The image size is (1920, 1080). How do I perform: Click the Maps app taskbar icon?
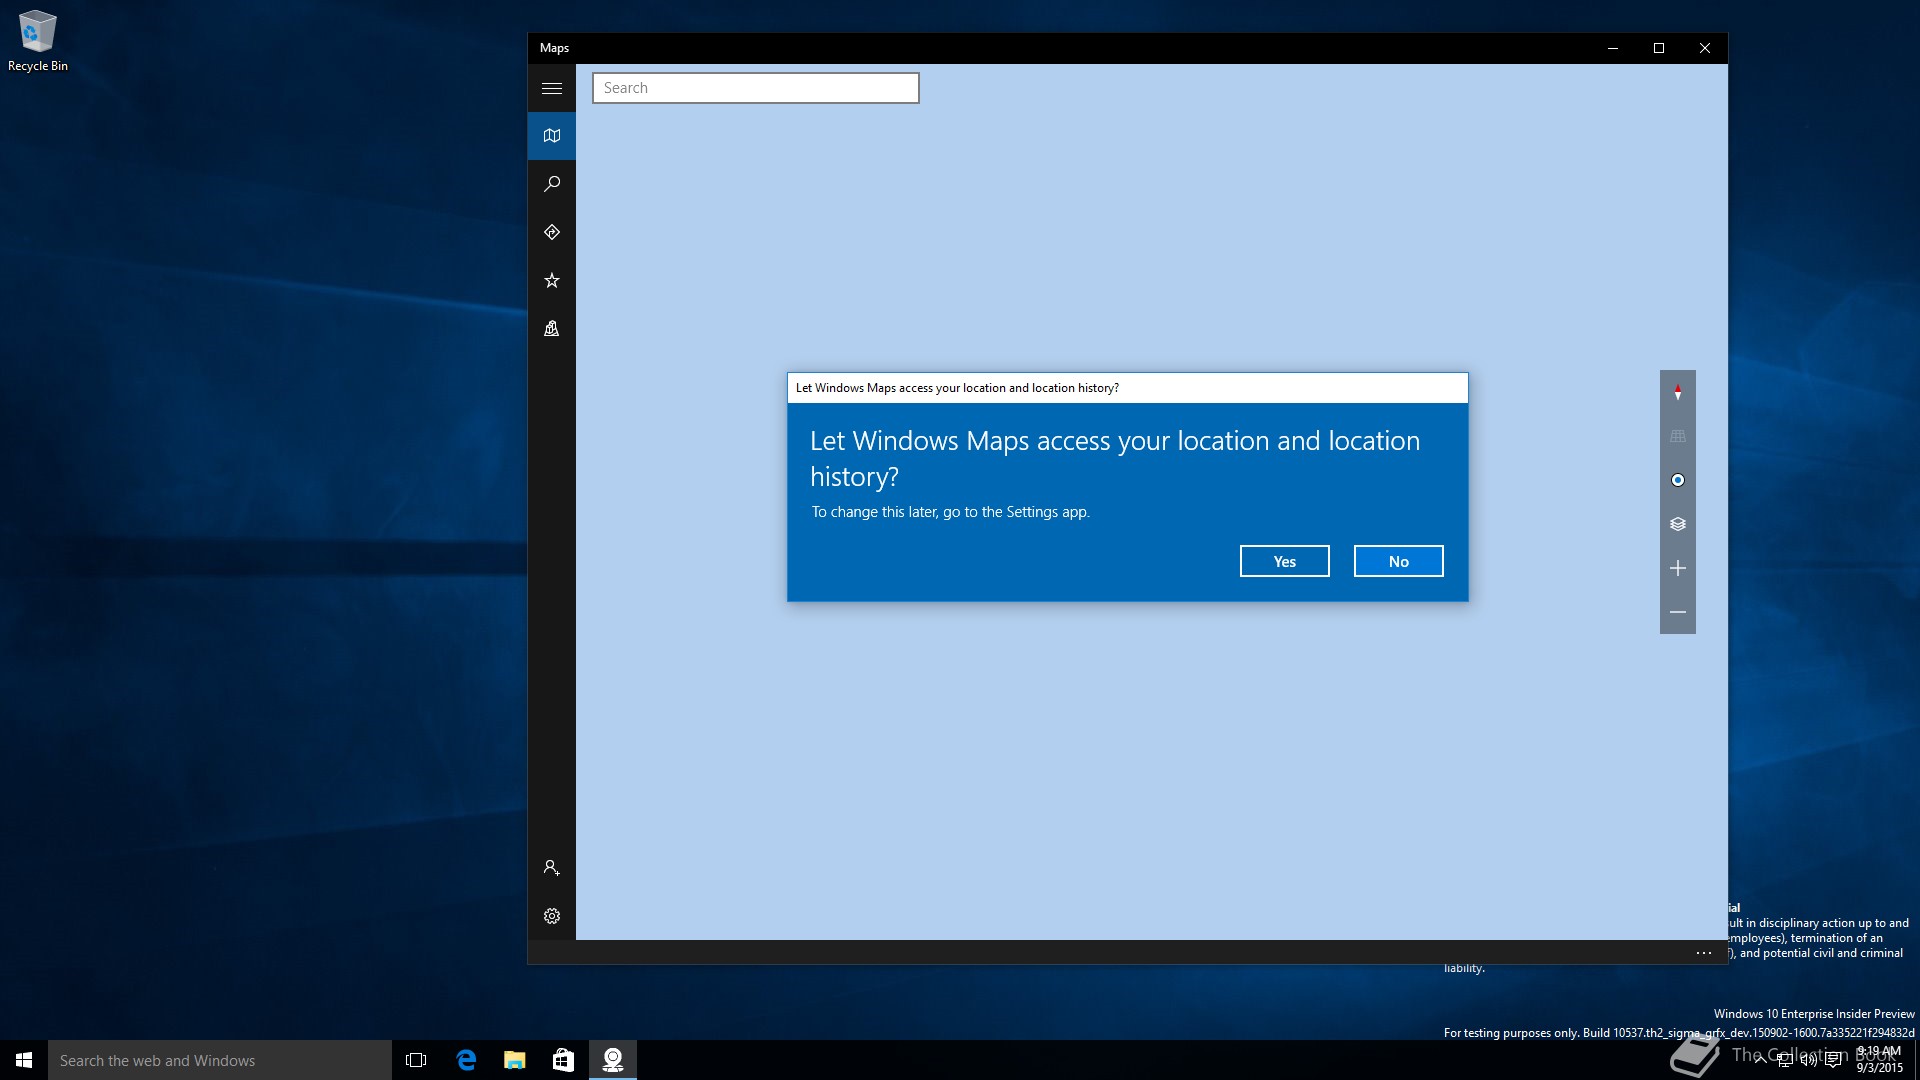coord(612,1060)
